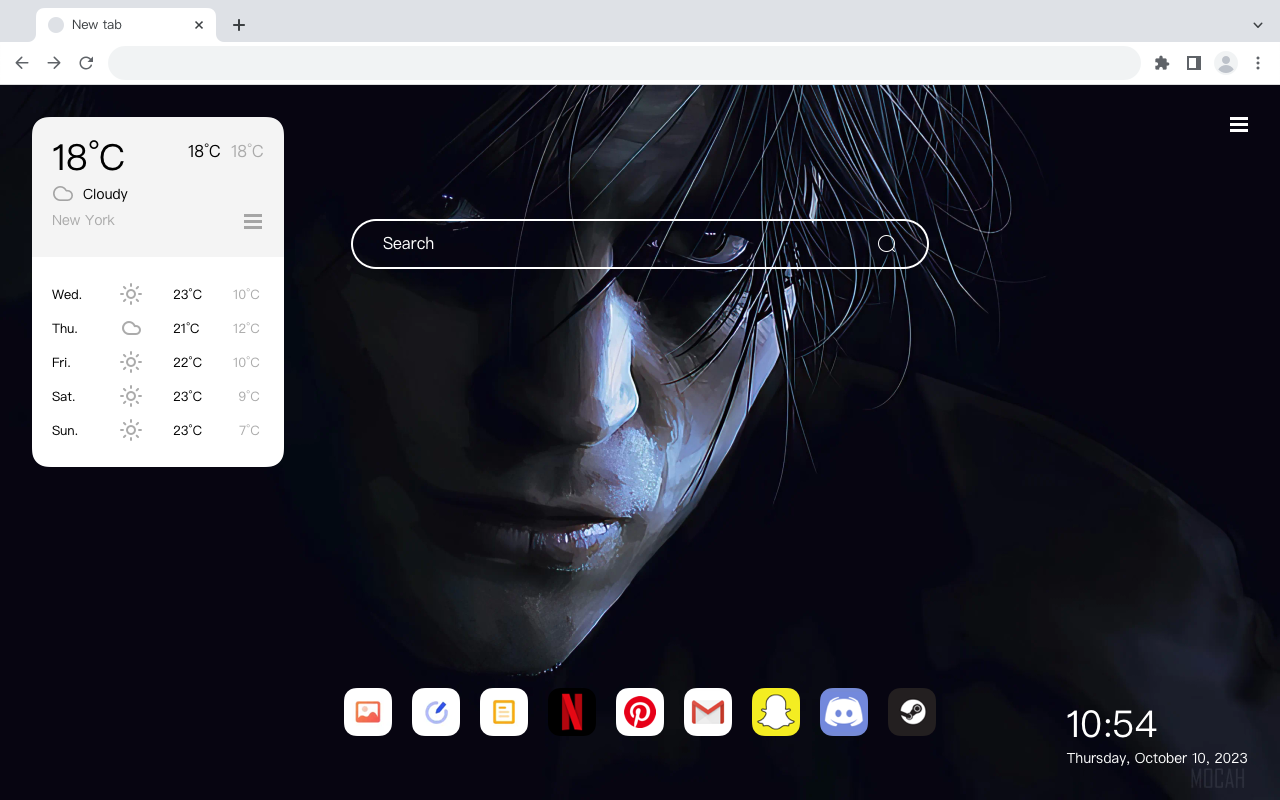Click the Wednesday sunny forecast icon
The image size is (1280, 800).
pos(131,294)
